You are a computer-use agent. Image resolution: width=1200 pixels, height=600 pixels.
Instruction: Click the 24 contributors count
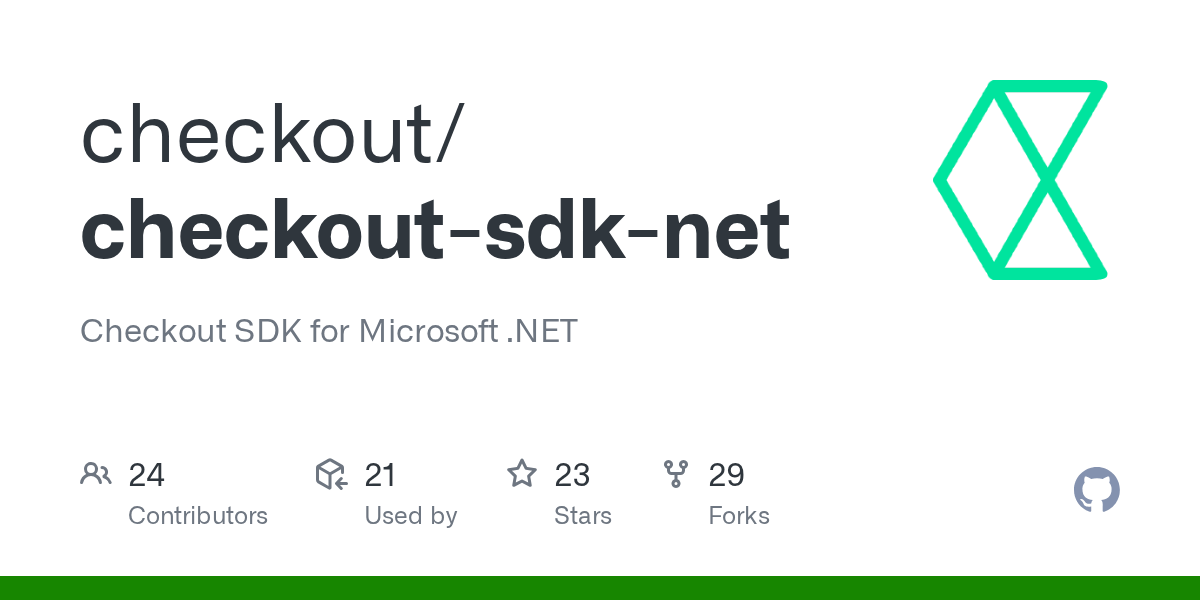click(x=147, y=475)
